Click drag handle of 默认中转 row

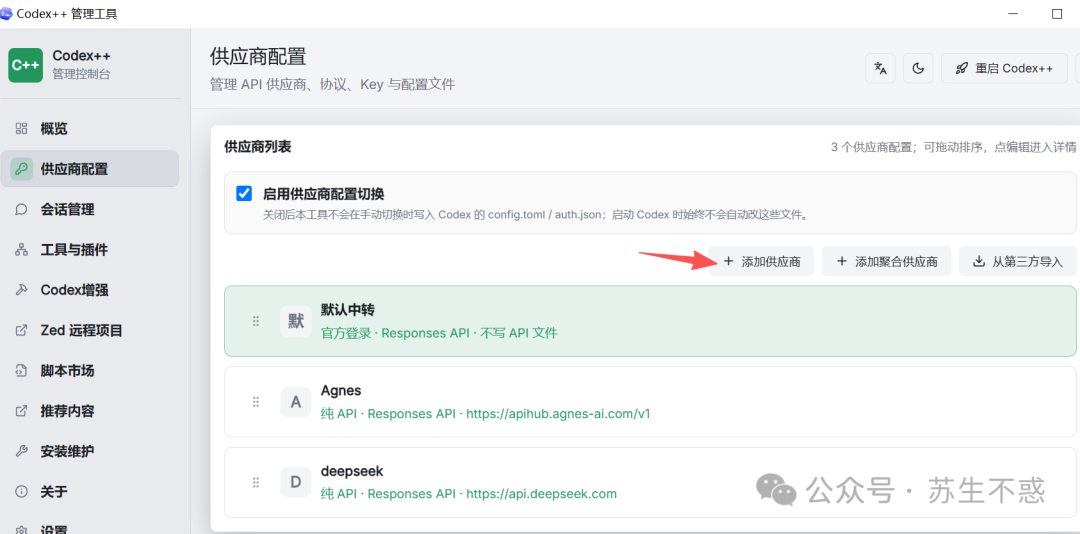[256, 321]
